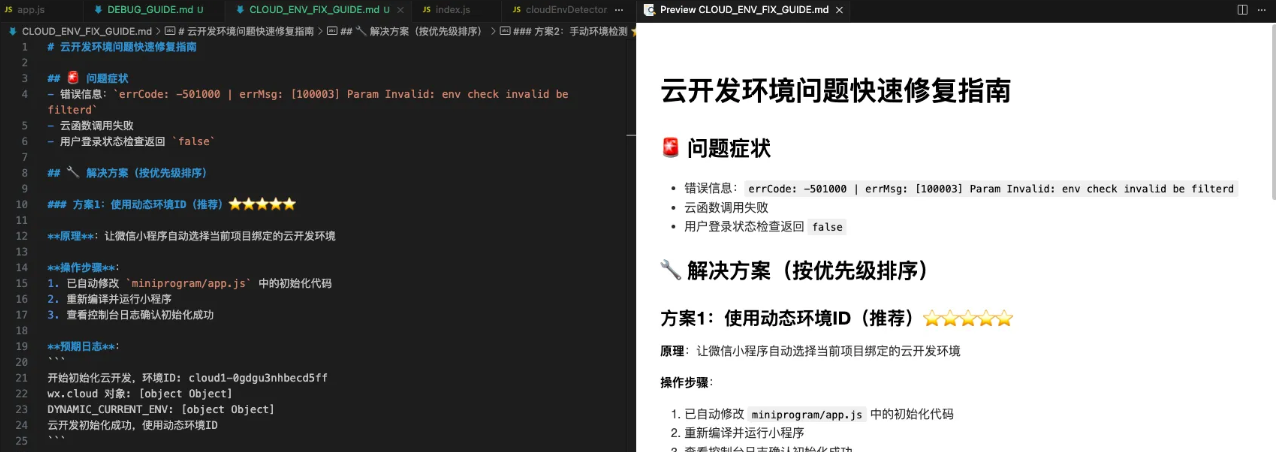Viewport: 1276px width, 452px height.
Task: Click editor line '- 云函数调用失败'
Action: point(90,126)
